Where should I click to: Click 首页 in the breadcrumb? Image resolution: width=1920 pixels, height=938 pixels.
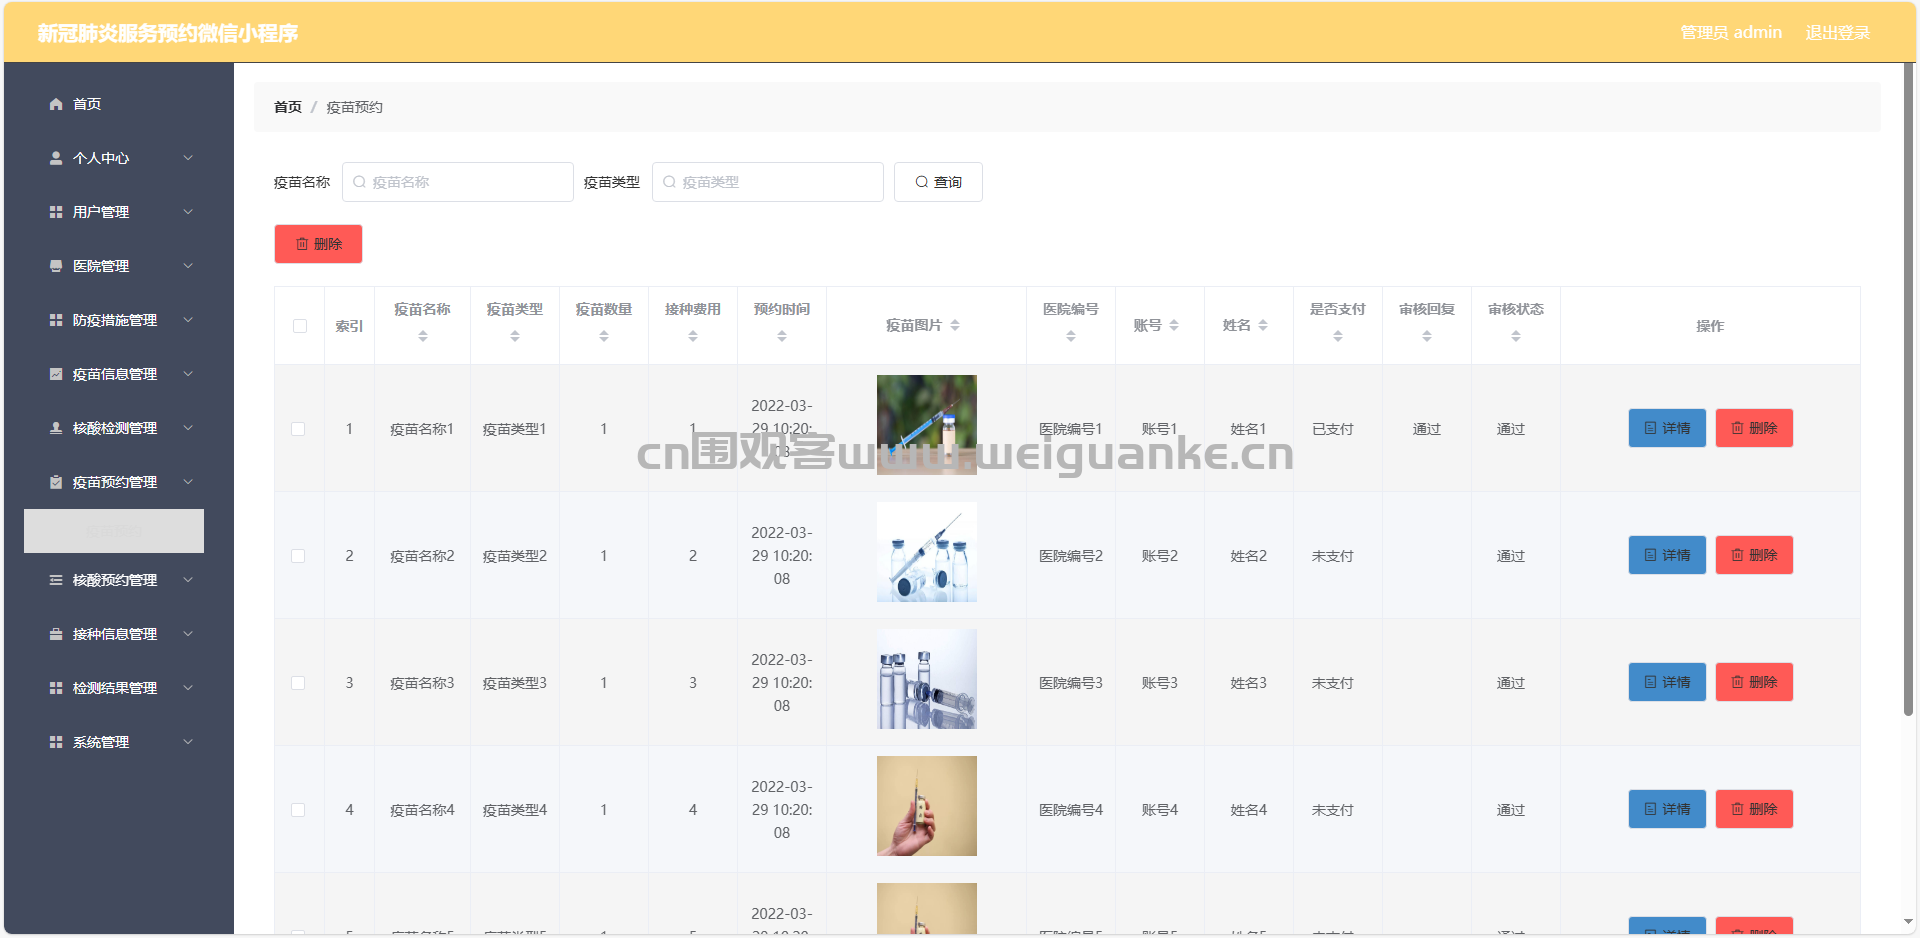288,107
